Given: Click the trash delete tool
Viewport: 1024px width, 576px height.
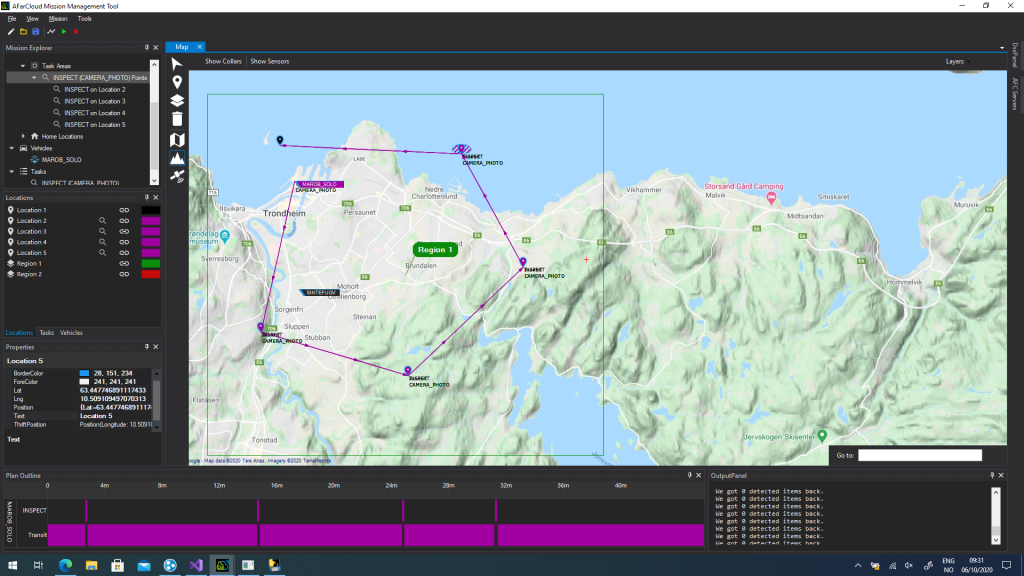Looking at the screenshot, I should pos(177,118).
